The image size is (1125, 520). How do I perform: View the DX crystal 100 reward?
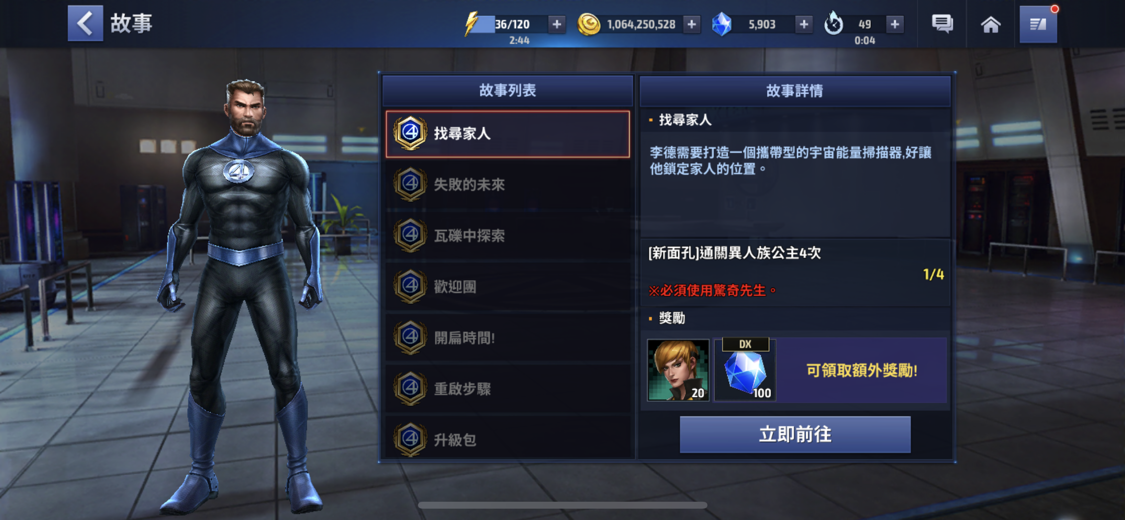click(745, 370)
